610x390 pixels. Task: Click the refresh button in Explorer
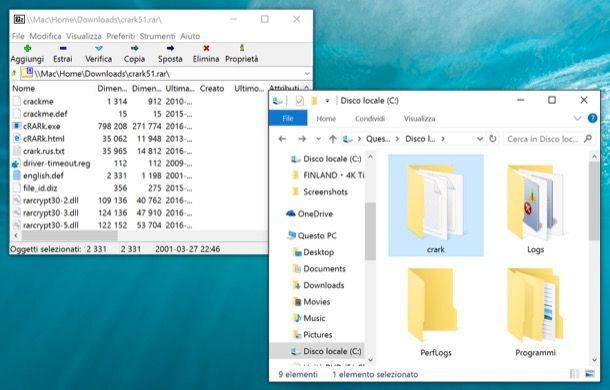point(493,139)
